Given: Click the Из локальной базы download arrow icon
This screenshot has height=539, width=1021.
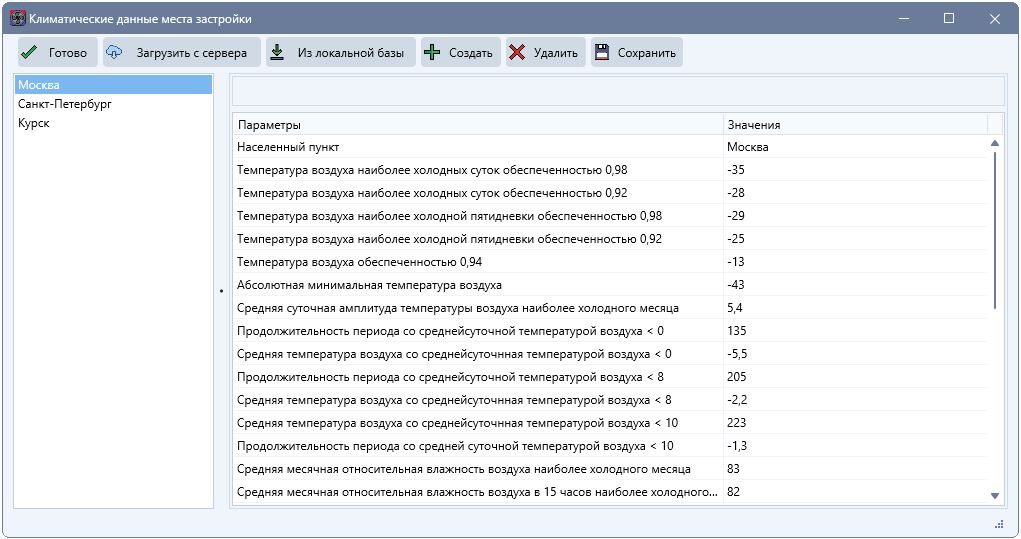Looking at the screenshot, I should 277,53.
